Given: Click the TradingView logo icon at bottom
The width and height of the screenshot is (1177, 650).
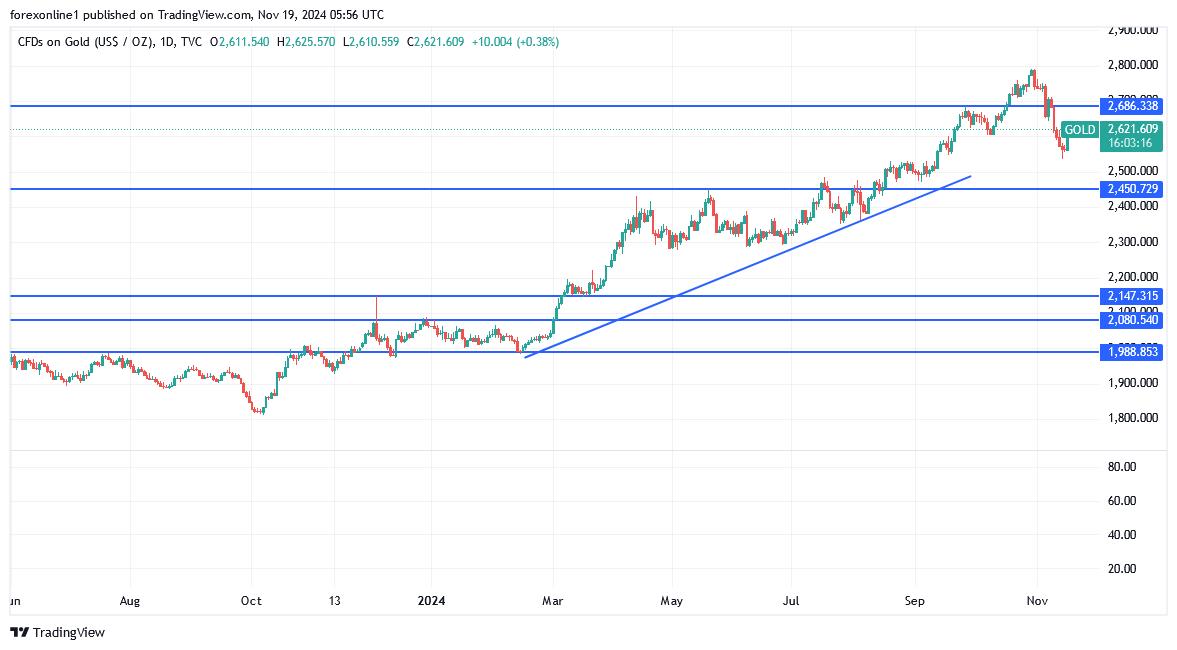Looking at the screenshot, I should (x=20, y=632).
